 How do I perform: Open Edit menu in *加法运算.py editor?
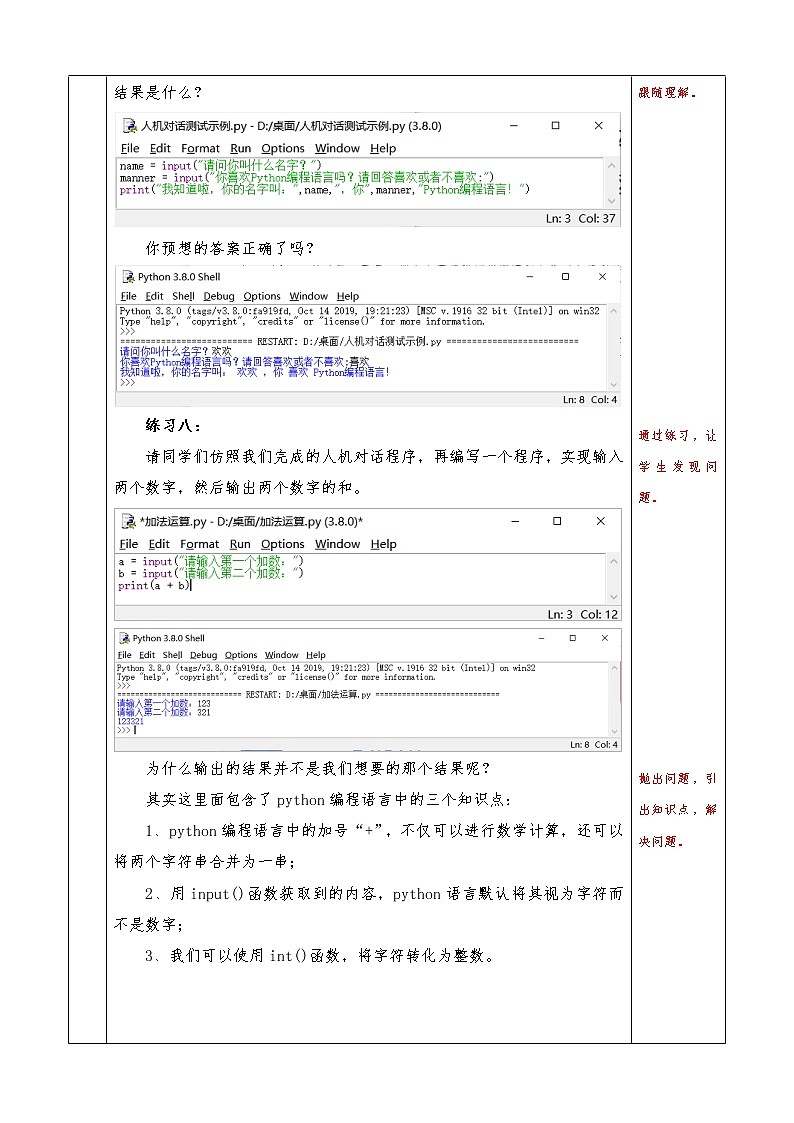[x=159, y=544]
